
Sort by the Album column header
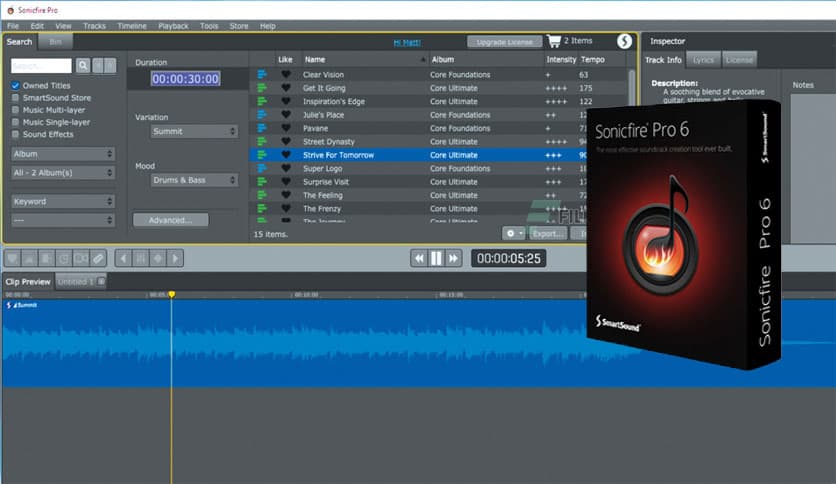tap(486, 60)
